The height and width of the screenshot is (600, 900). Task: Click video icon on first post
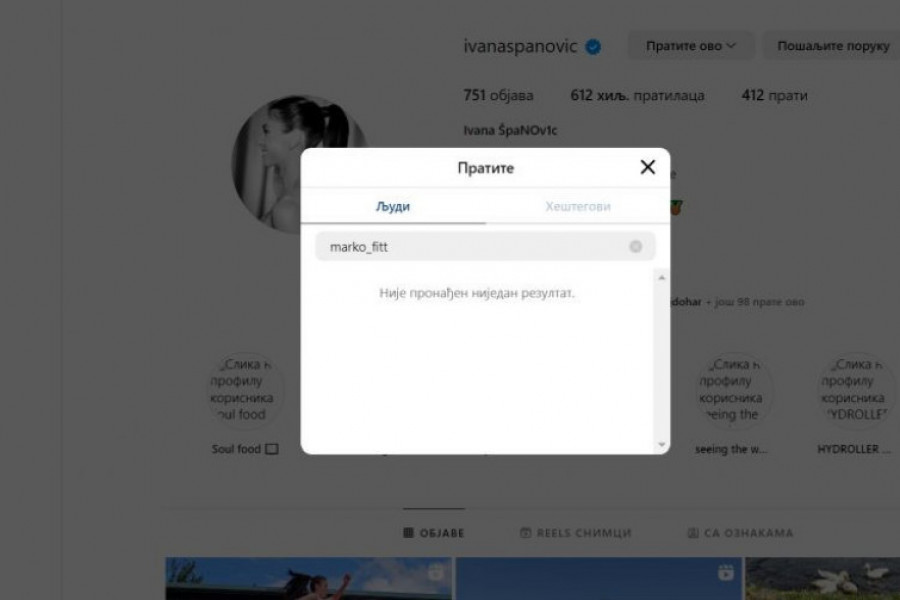[436, 573]
